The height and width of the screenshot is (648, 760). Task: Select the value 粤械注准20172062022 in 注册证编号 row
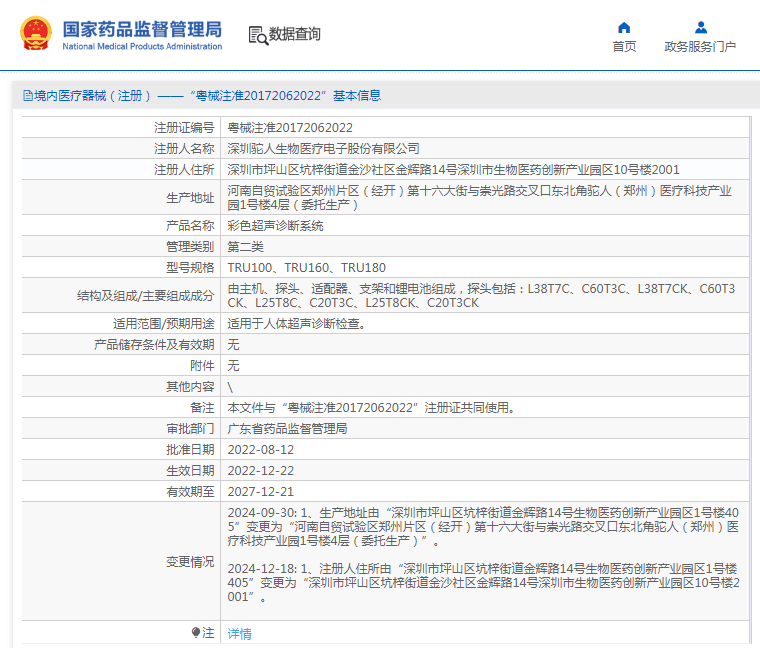[x=290, y=127]
